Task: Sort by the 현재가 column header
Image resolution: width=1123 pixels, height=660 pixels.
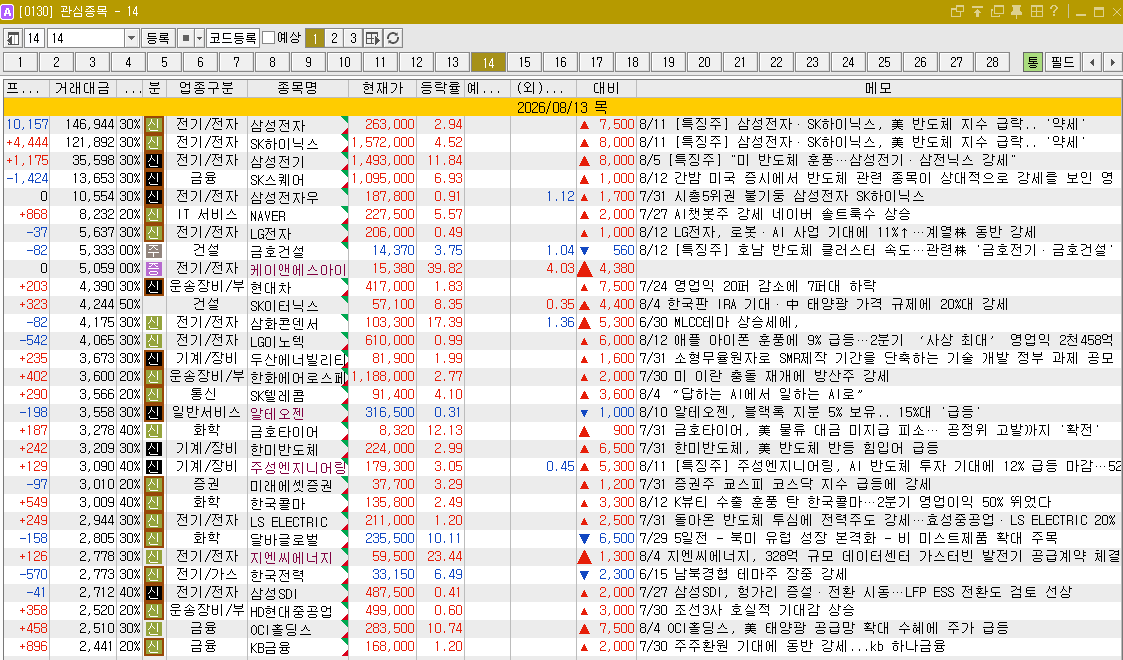Action: (x=382, y=88)
